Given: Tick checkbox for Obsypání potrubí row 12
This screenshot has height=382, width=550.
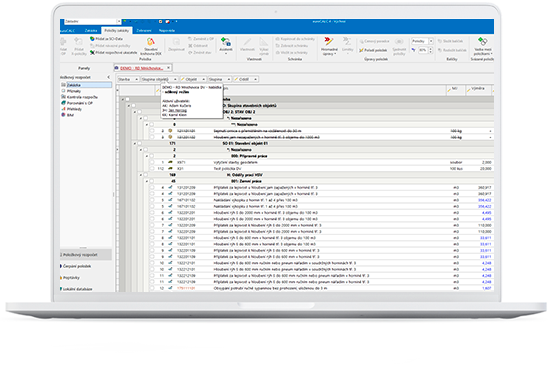Looking at the screenshot, I should point(152,288).
